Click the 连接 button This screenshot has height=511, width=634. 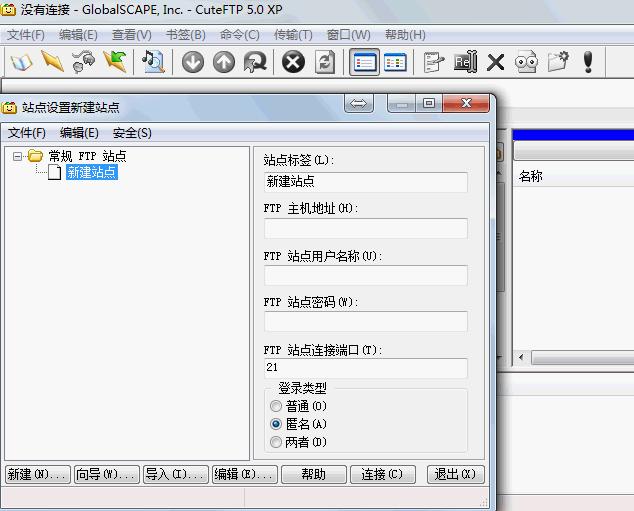382,474
